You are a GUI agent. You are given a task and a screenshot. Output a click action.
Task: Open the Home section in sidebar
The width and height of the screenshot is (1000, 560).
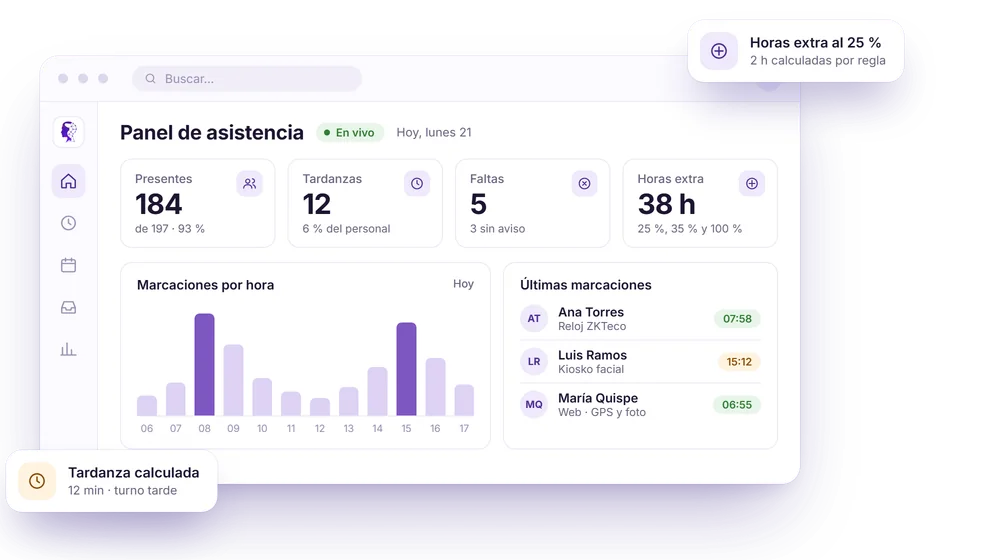(x=68, y=181)
